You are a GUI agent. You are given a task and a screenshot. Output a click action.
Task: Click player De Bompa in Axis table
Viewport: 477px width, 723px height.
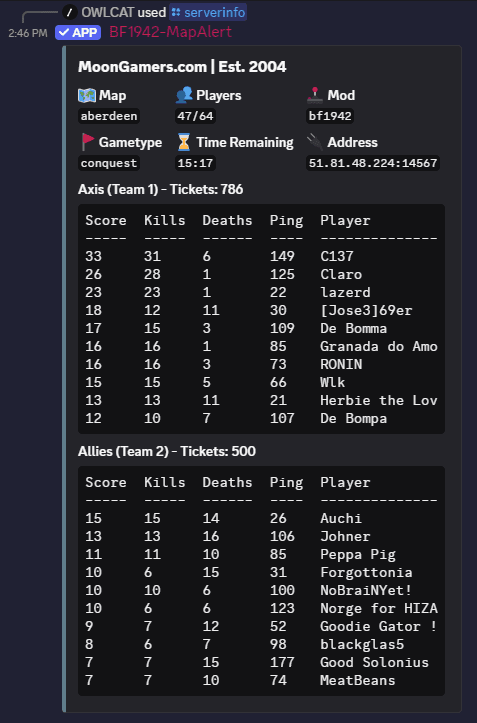(x=354, y=419)
